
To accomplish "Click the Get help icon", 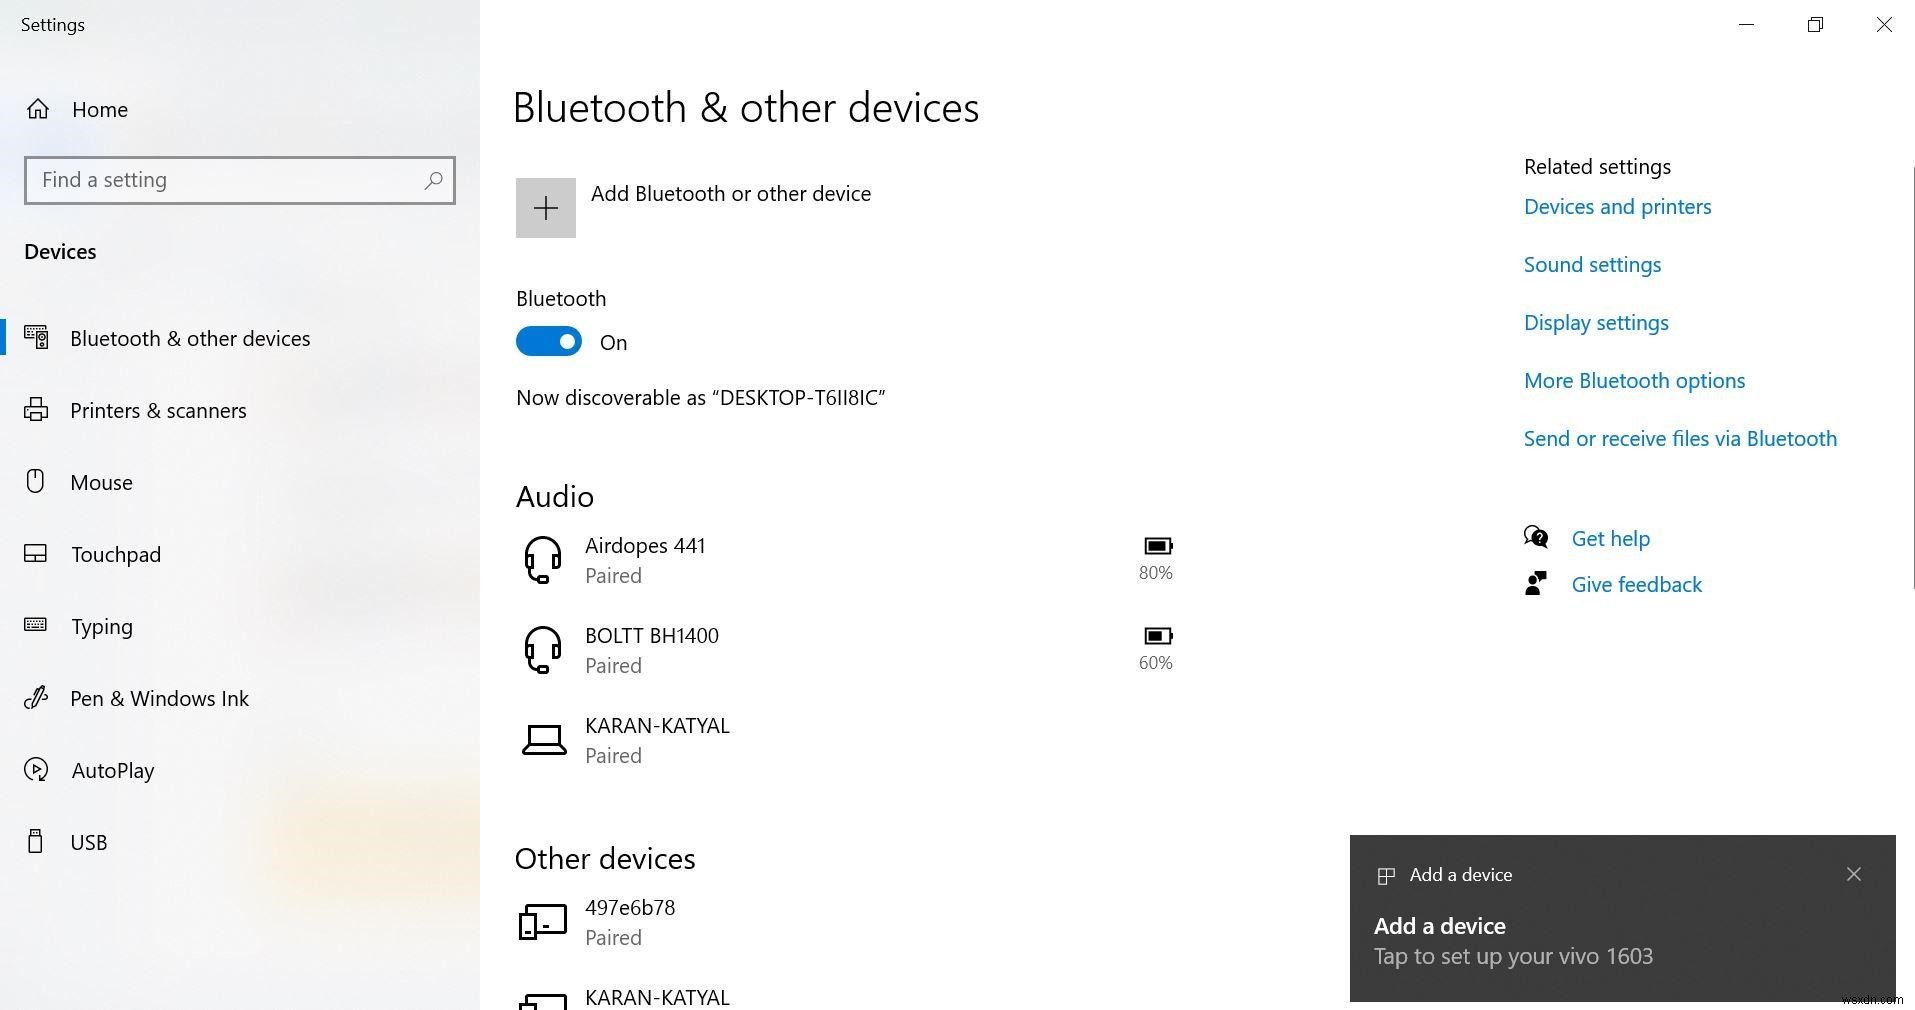I will click(x=1536, y=537).
